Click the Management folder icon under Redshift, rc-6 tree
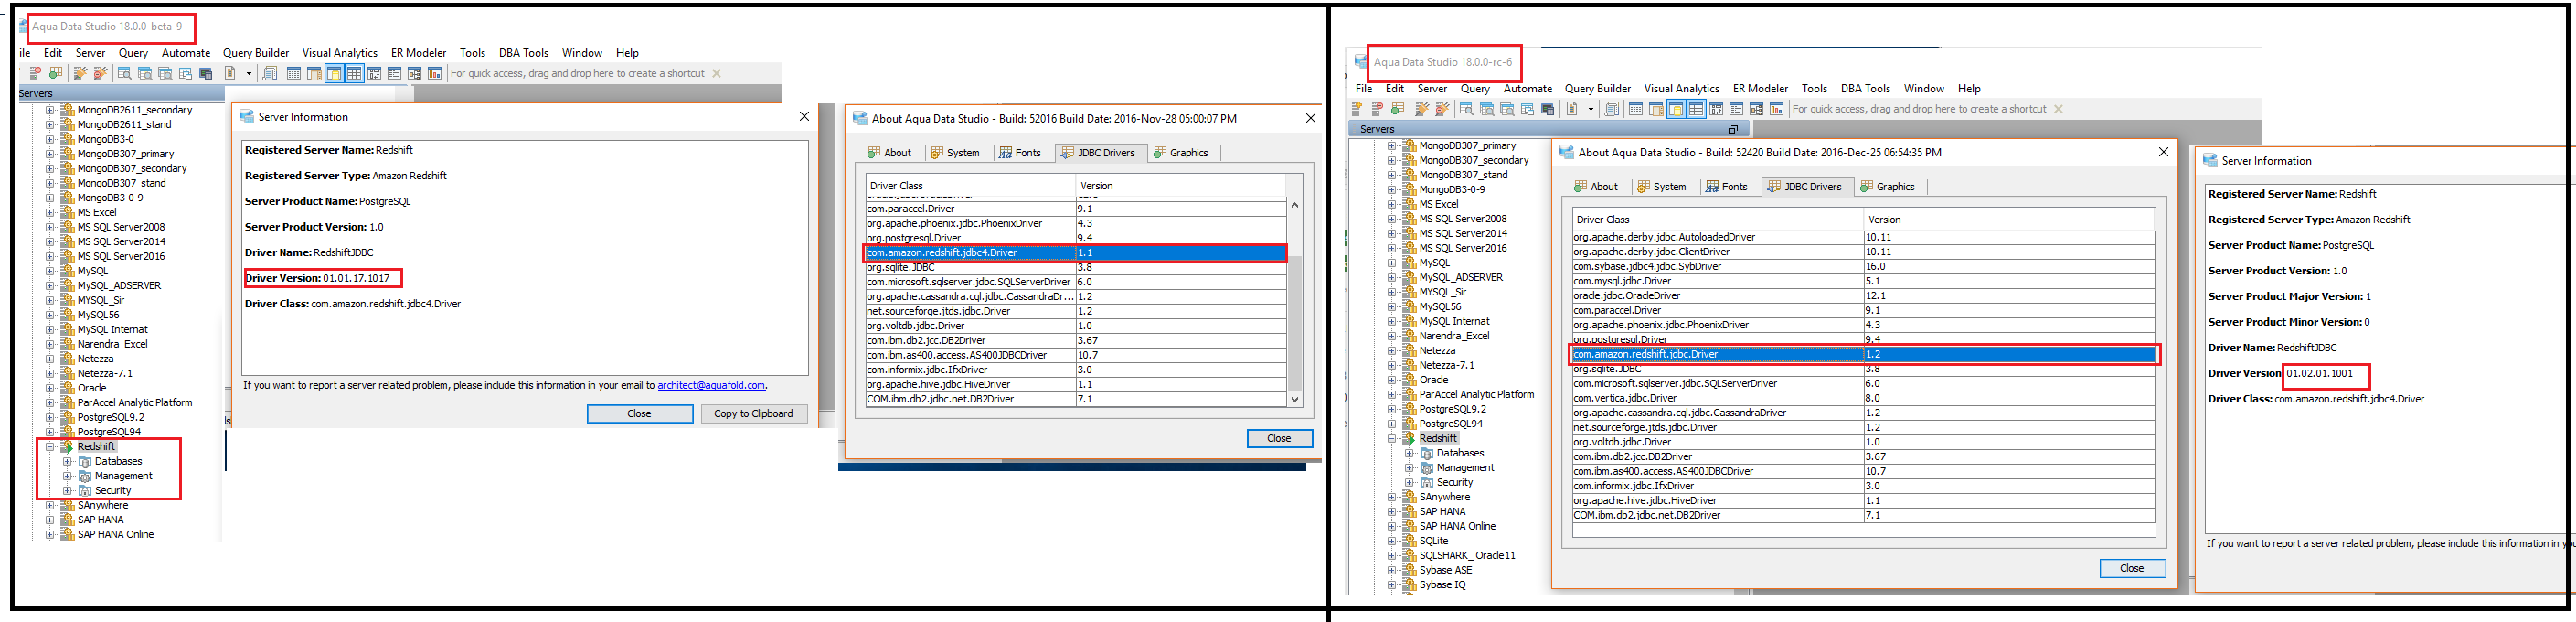The height and width of the screenshot is (622, 2576). [x=1427, y=468]
